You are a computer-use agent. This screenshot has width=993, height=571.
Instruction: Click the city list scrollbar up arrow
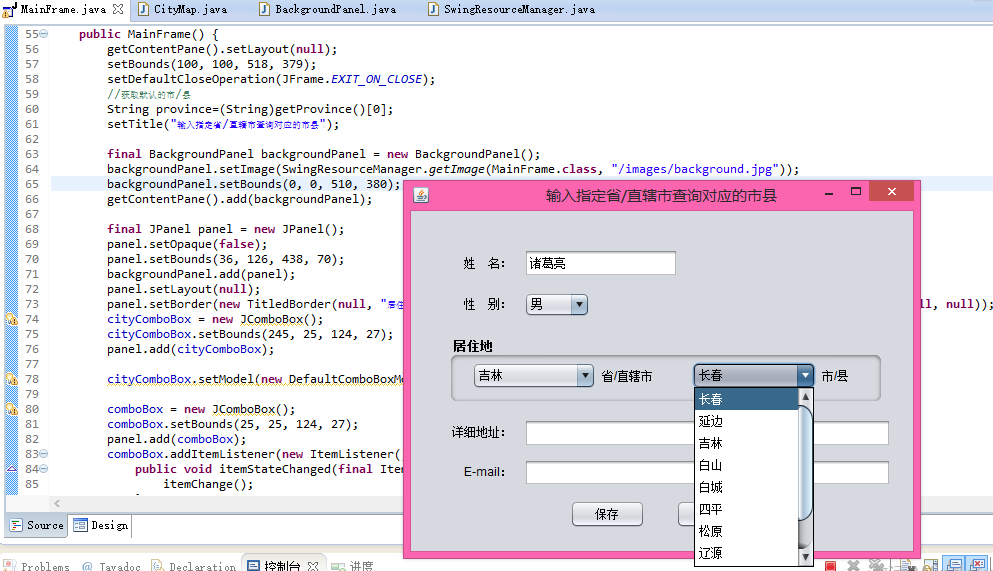point(806,396)
